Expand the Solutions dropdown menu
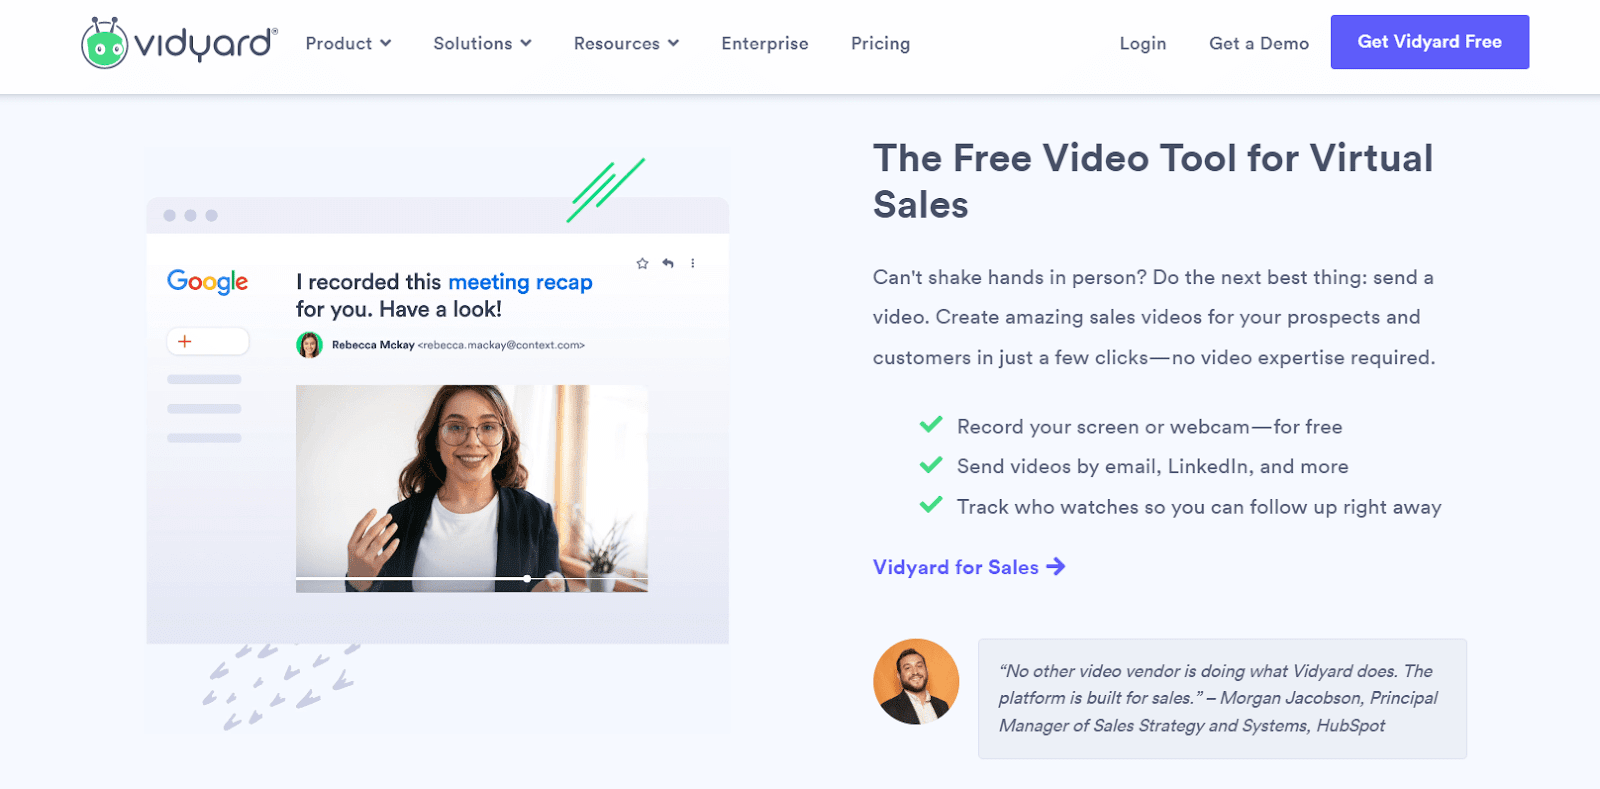 482,44
